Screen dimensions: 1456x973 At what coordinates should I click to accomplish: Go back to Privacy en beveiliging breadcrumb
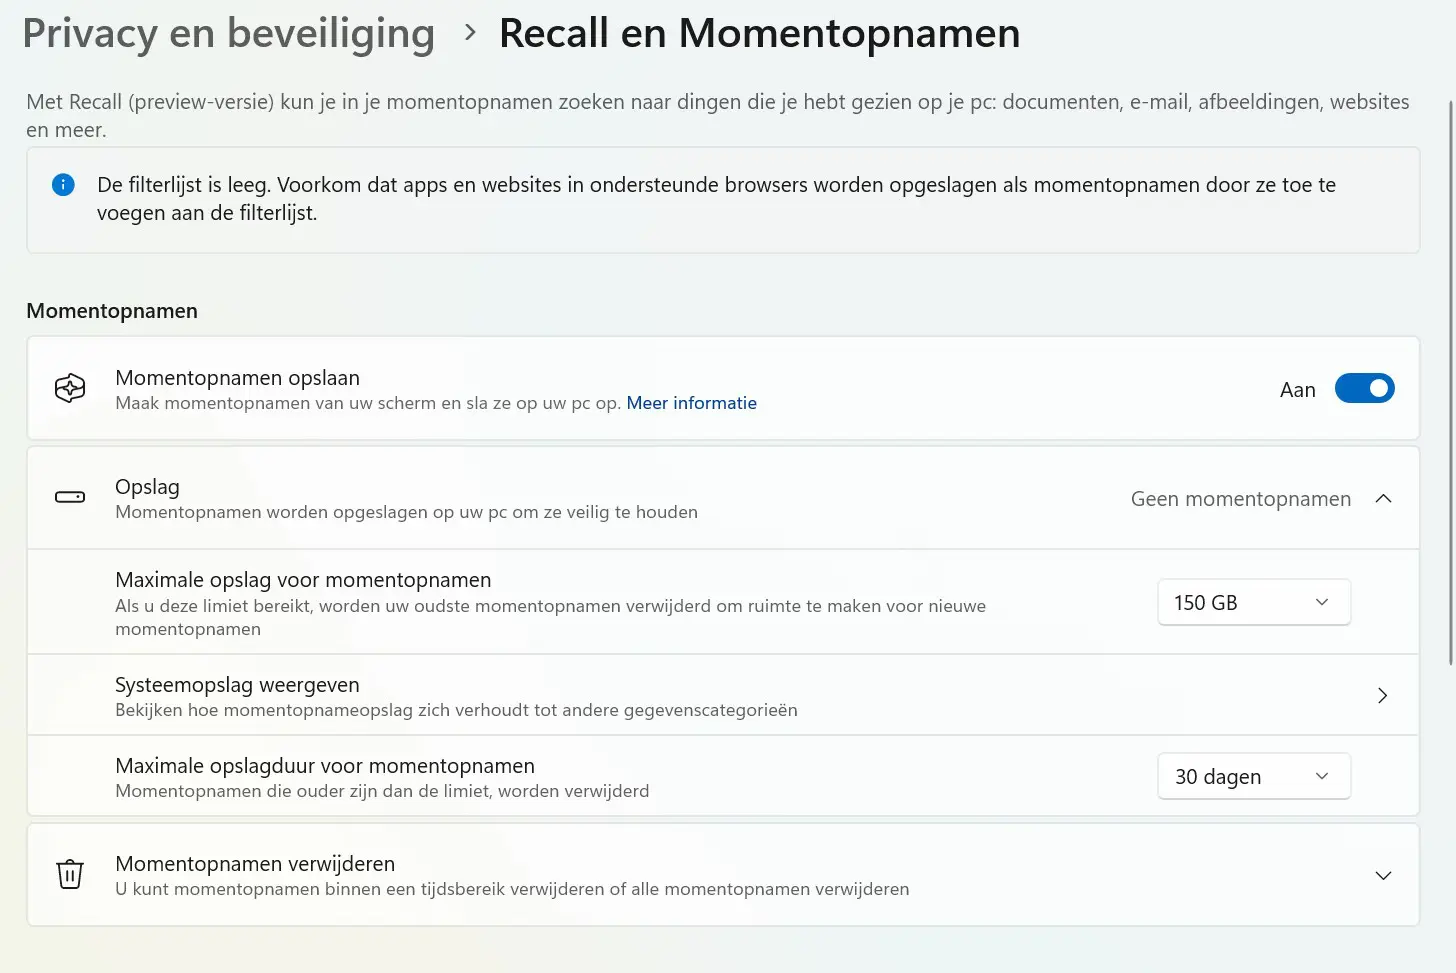pyautogui.click(x=229, y=34)
